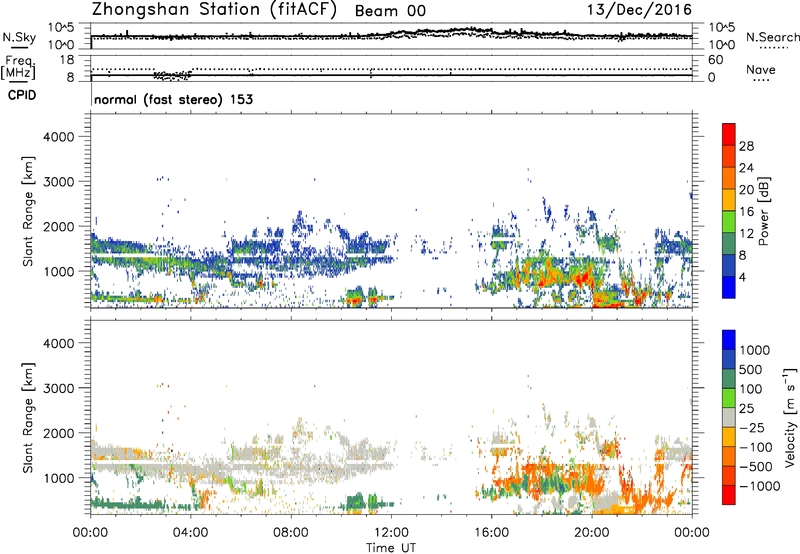
Task: Click the "20:00" time tick label
Action: coord(592,533)
